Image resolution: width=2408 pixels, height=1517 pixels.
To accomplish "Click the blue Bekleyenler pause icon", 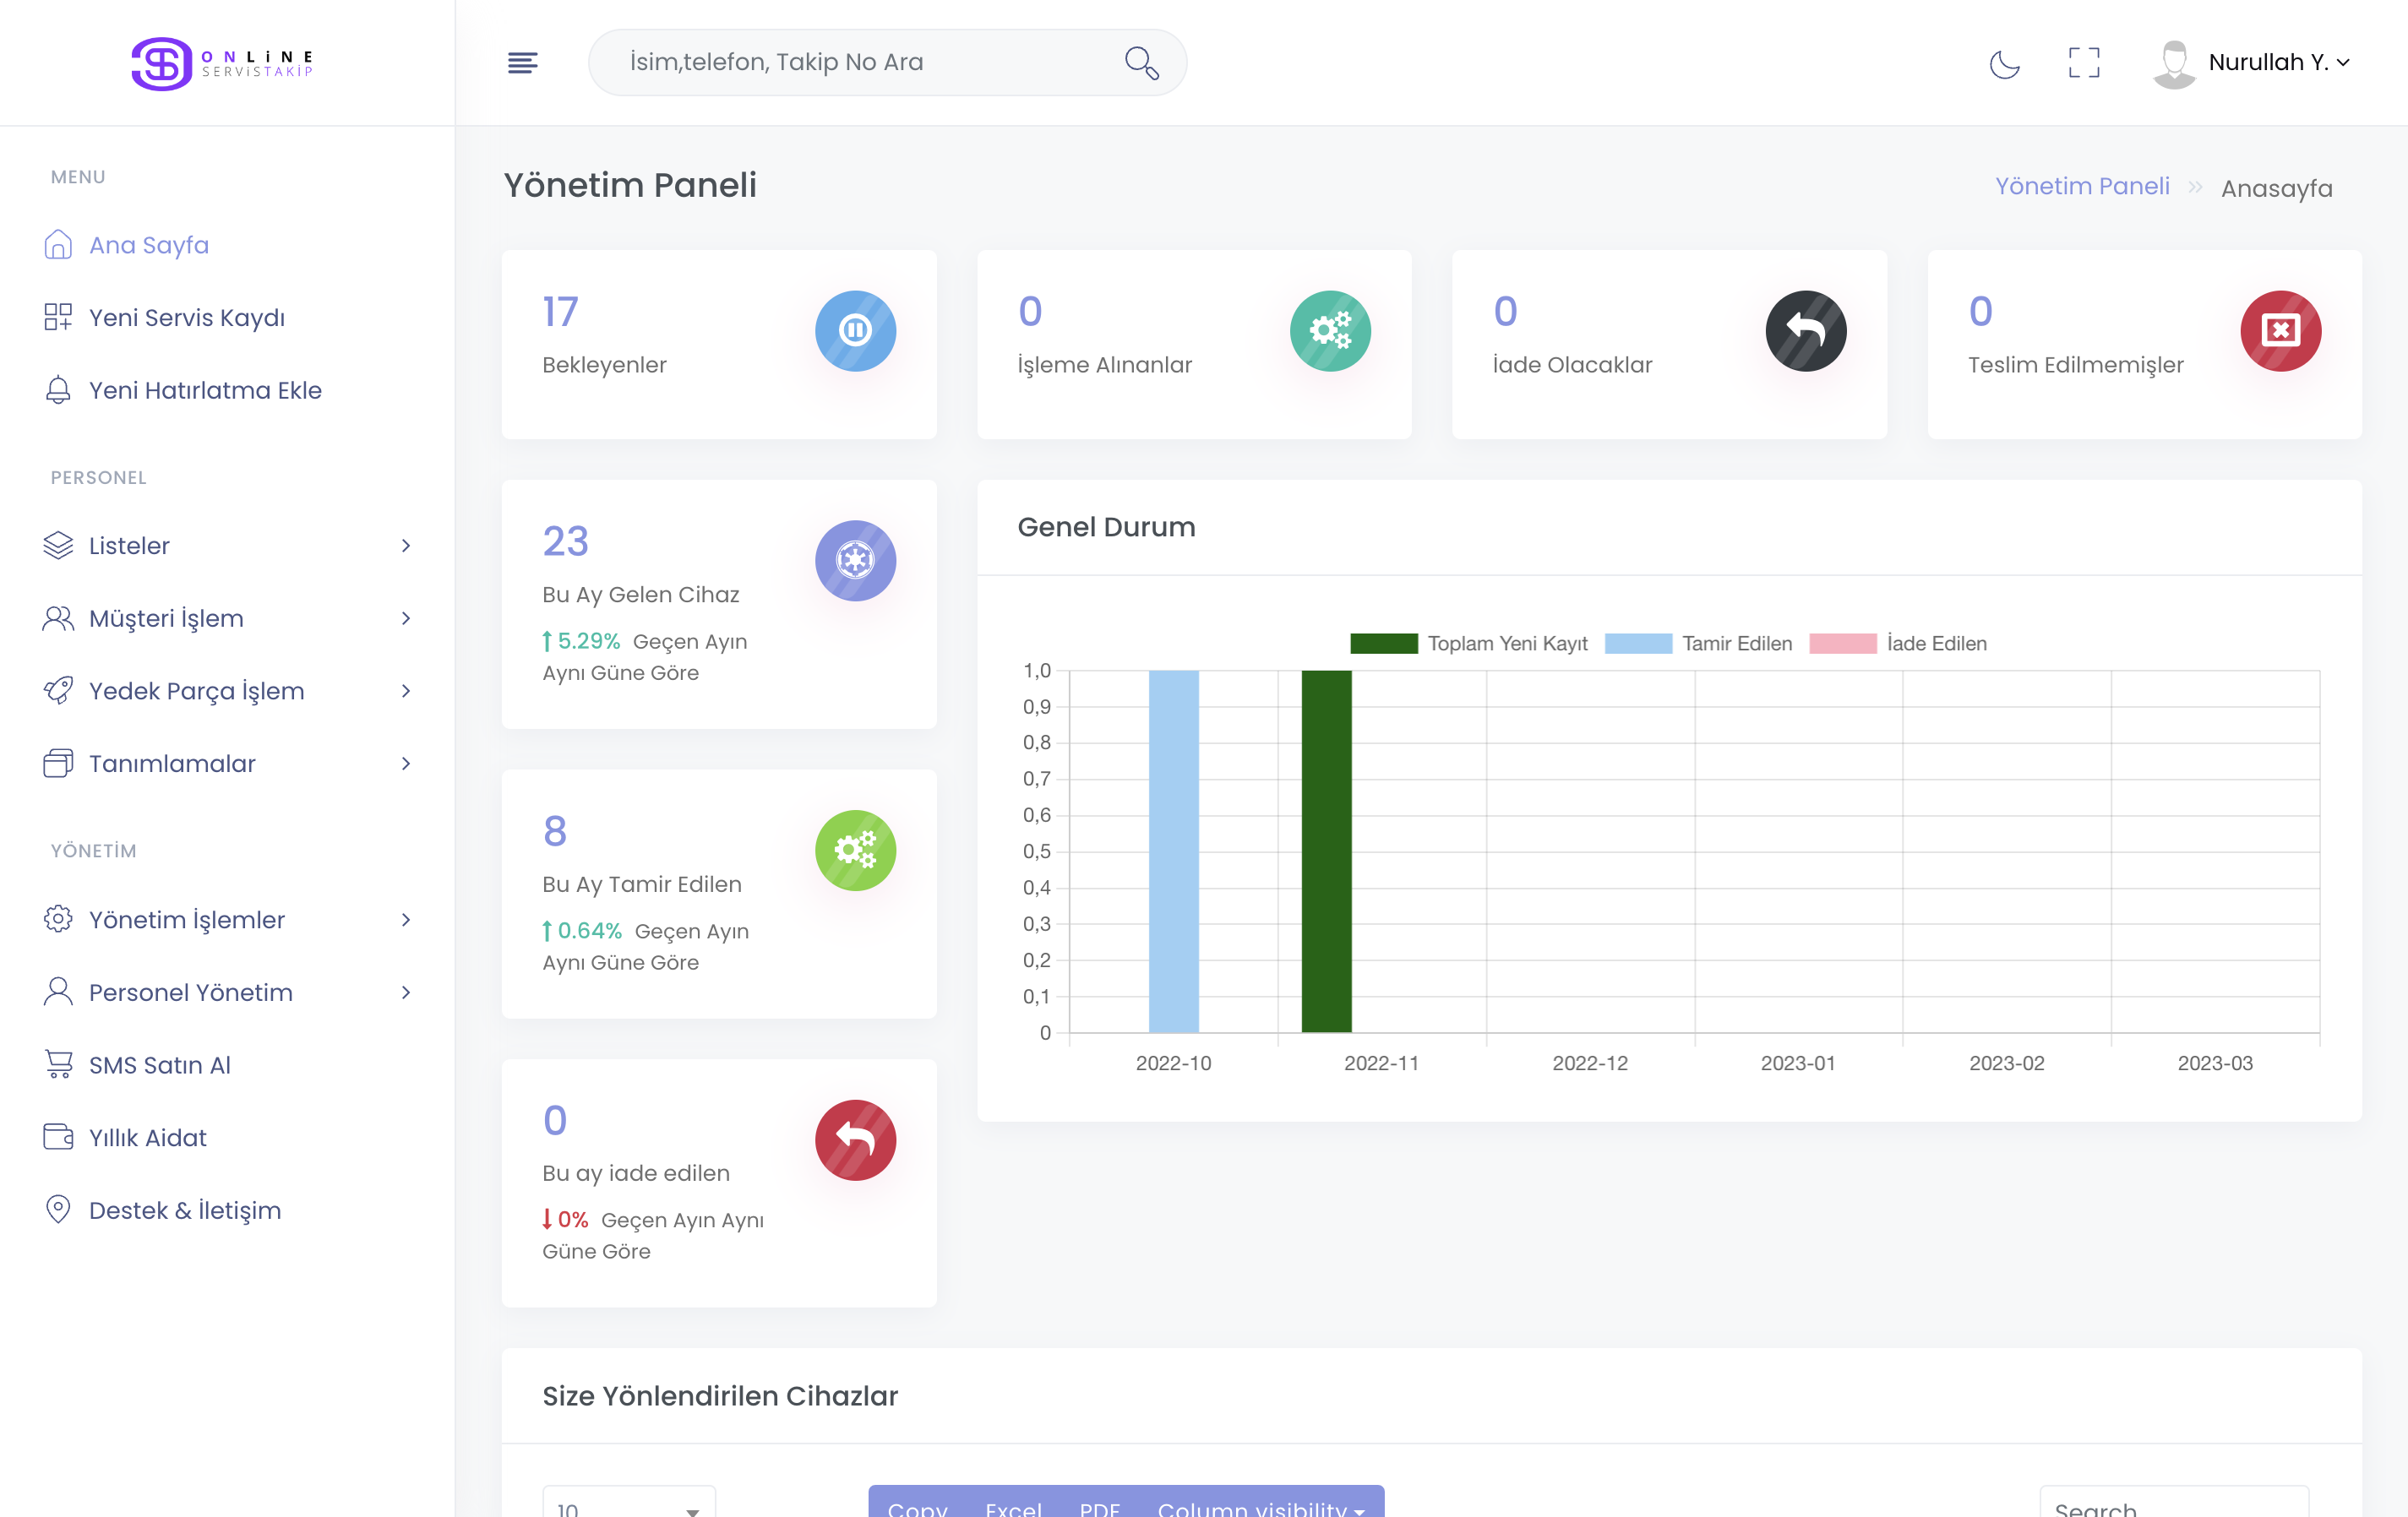I will coord(855,330).
